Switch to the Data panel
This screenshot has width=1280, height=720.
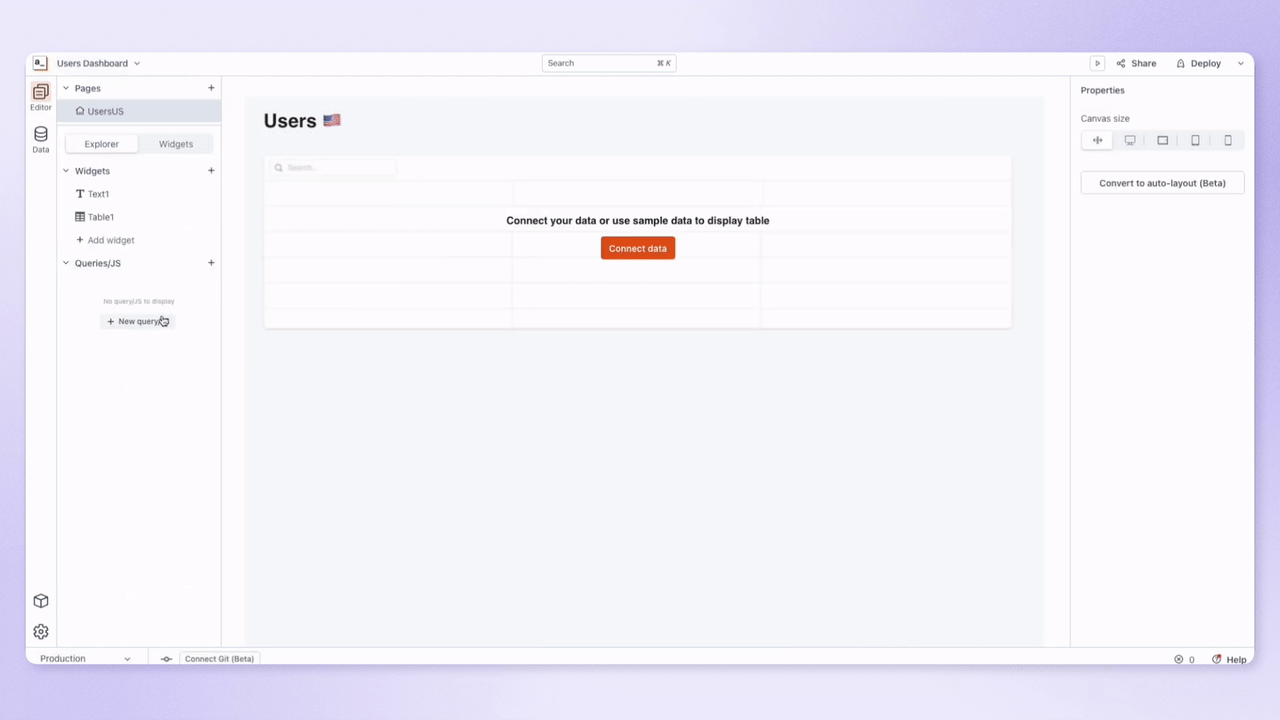point(40,139)
